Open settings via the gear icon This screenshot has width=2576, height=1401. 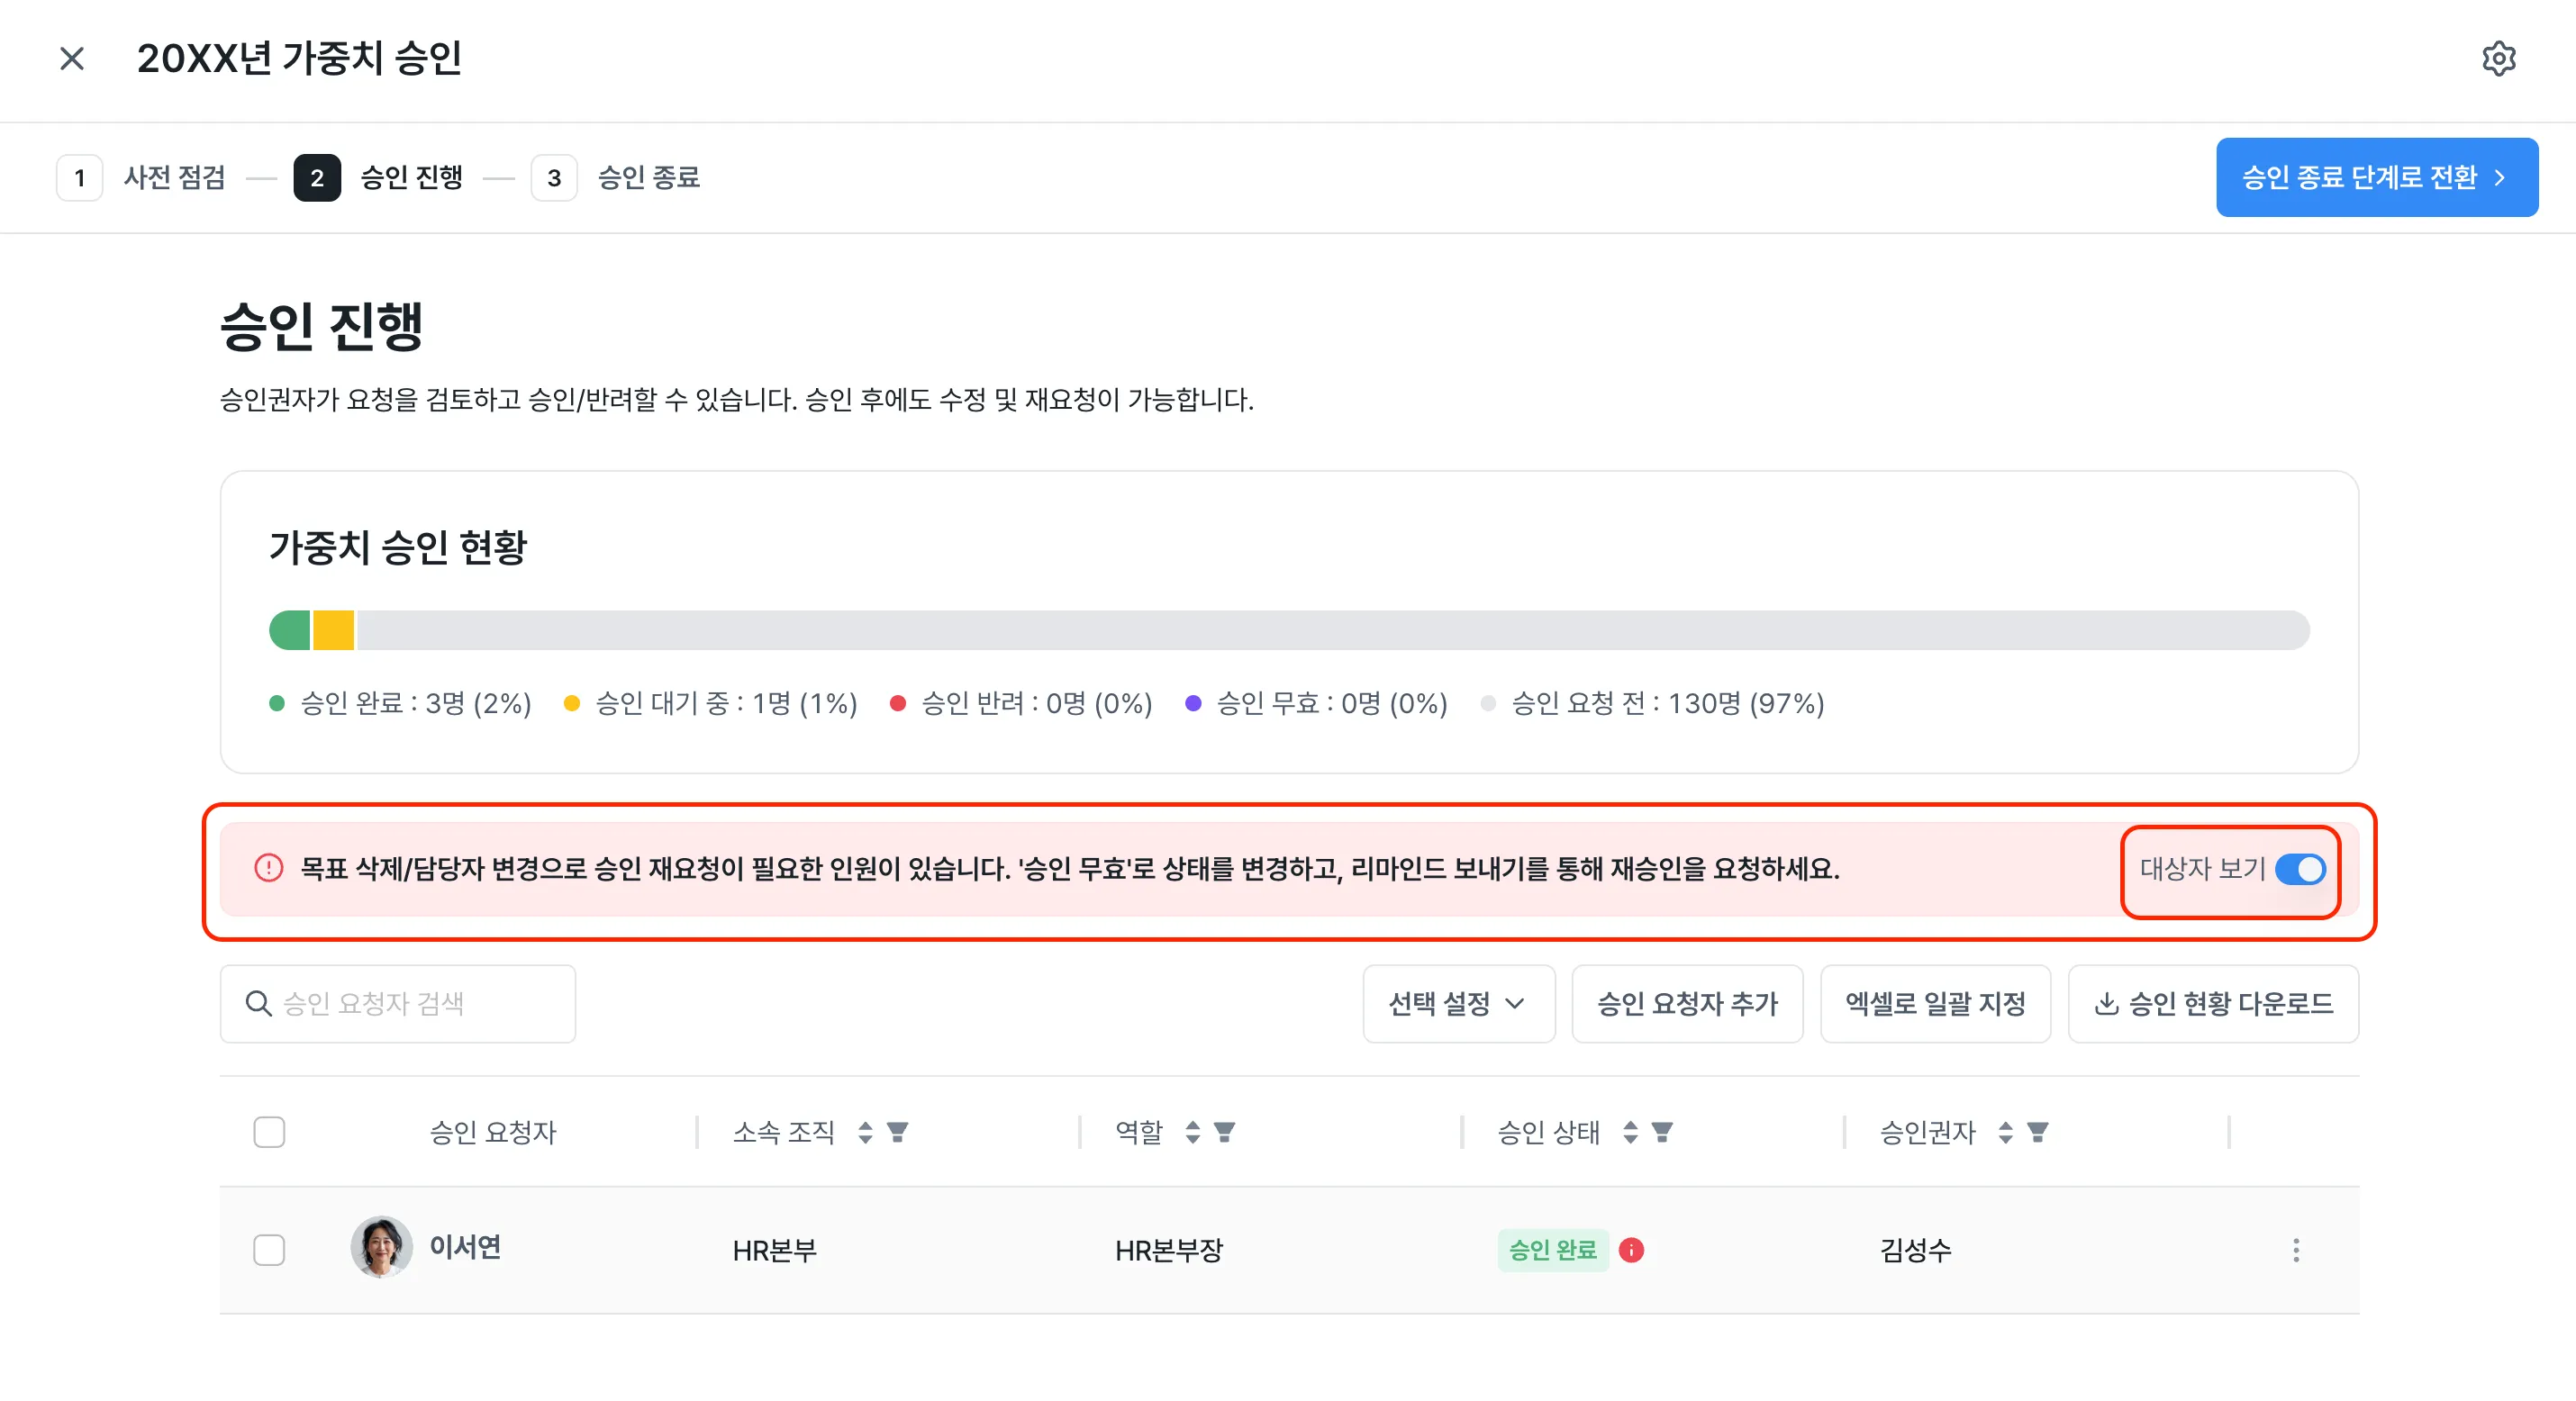[2498, 58]
